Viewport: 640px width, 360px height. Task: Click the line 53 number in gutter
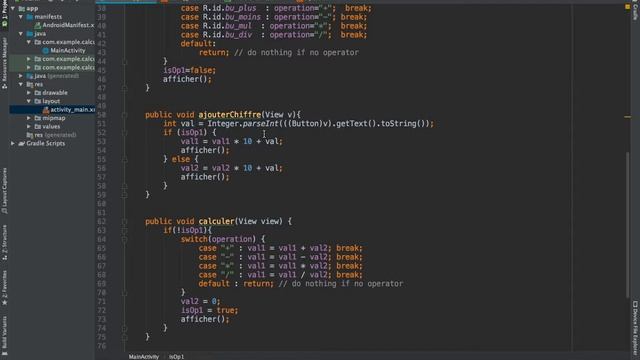pos(102,141)
